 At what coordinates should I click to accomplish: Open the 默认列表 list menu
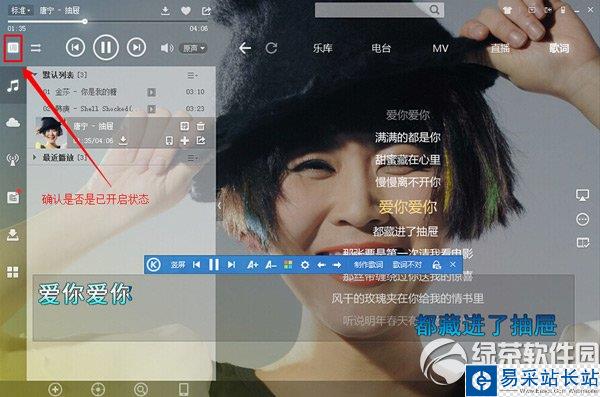click(x=192, y=75)
